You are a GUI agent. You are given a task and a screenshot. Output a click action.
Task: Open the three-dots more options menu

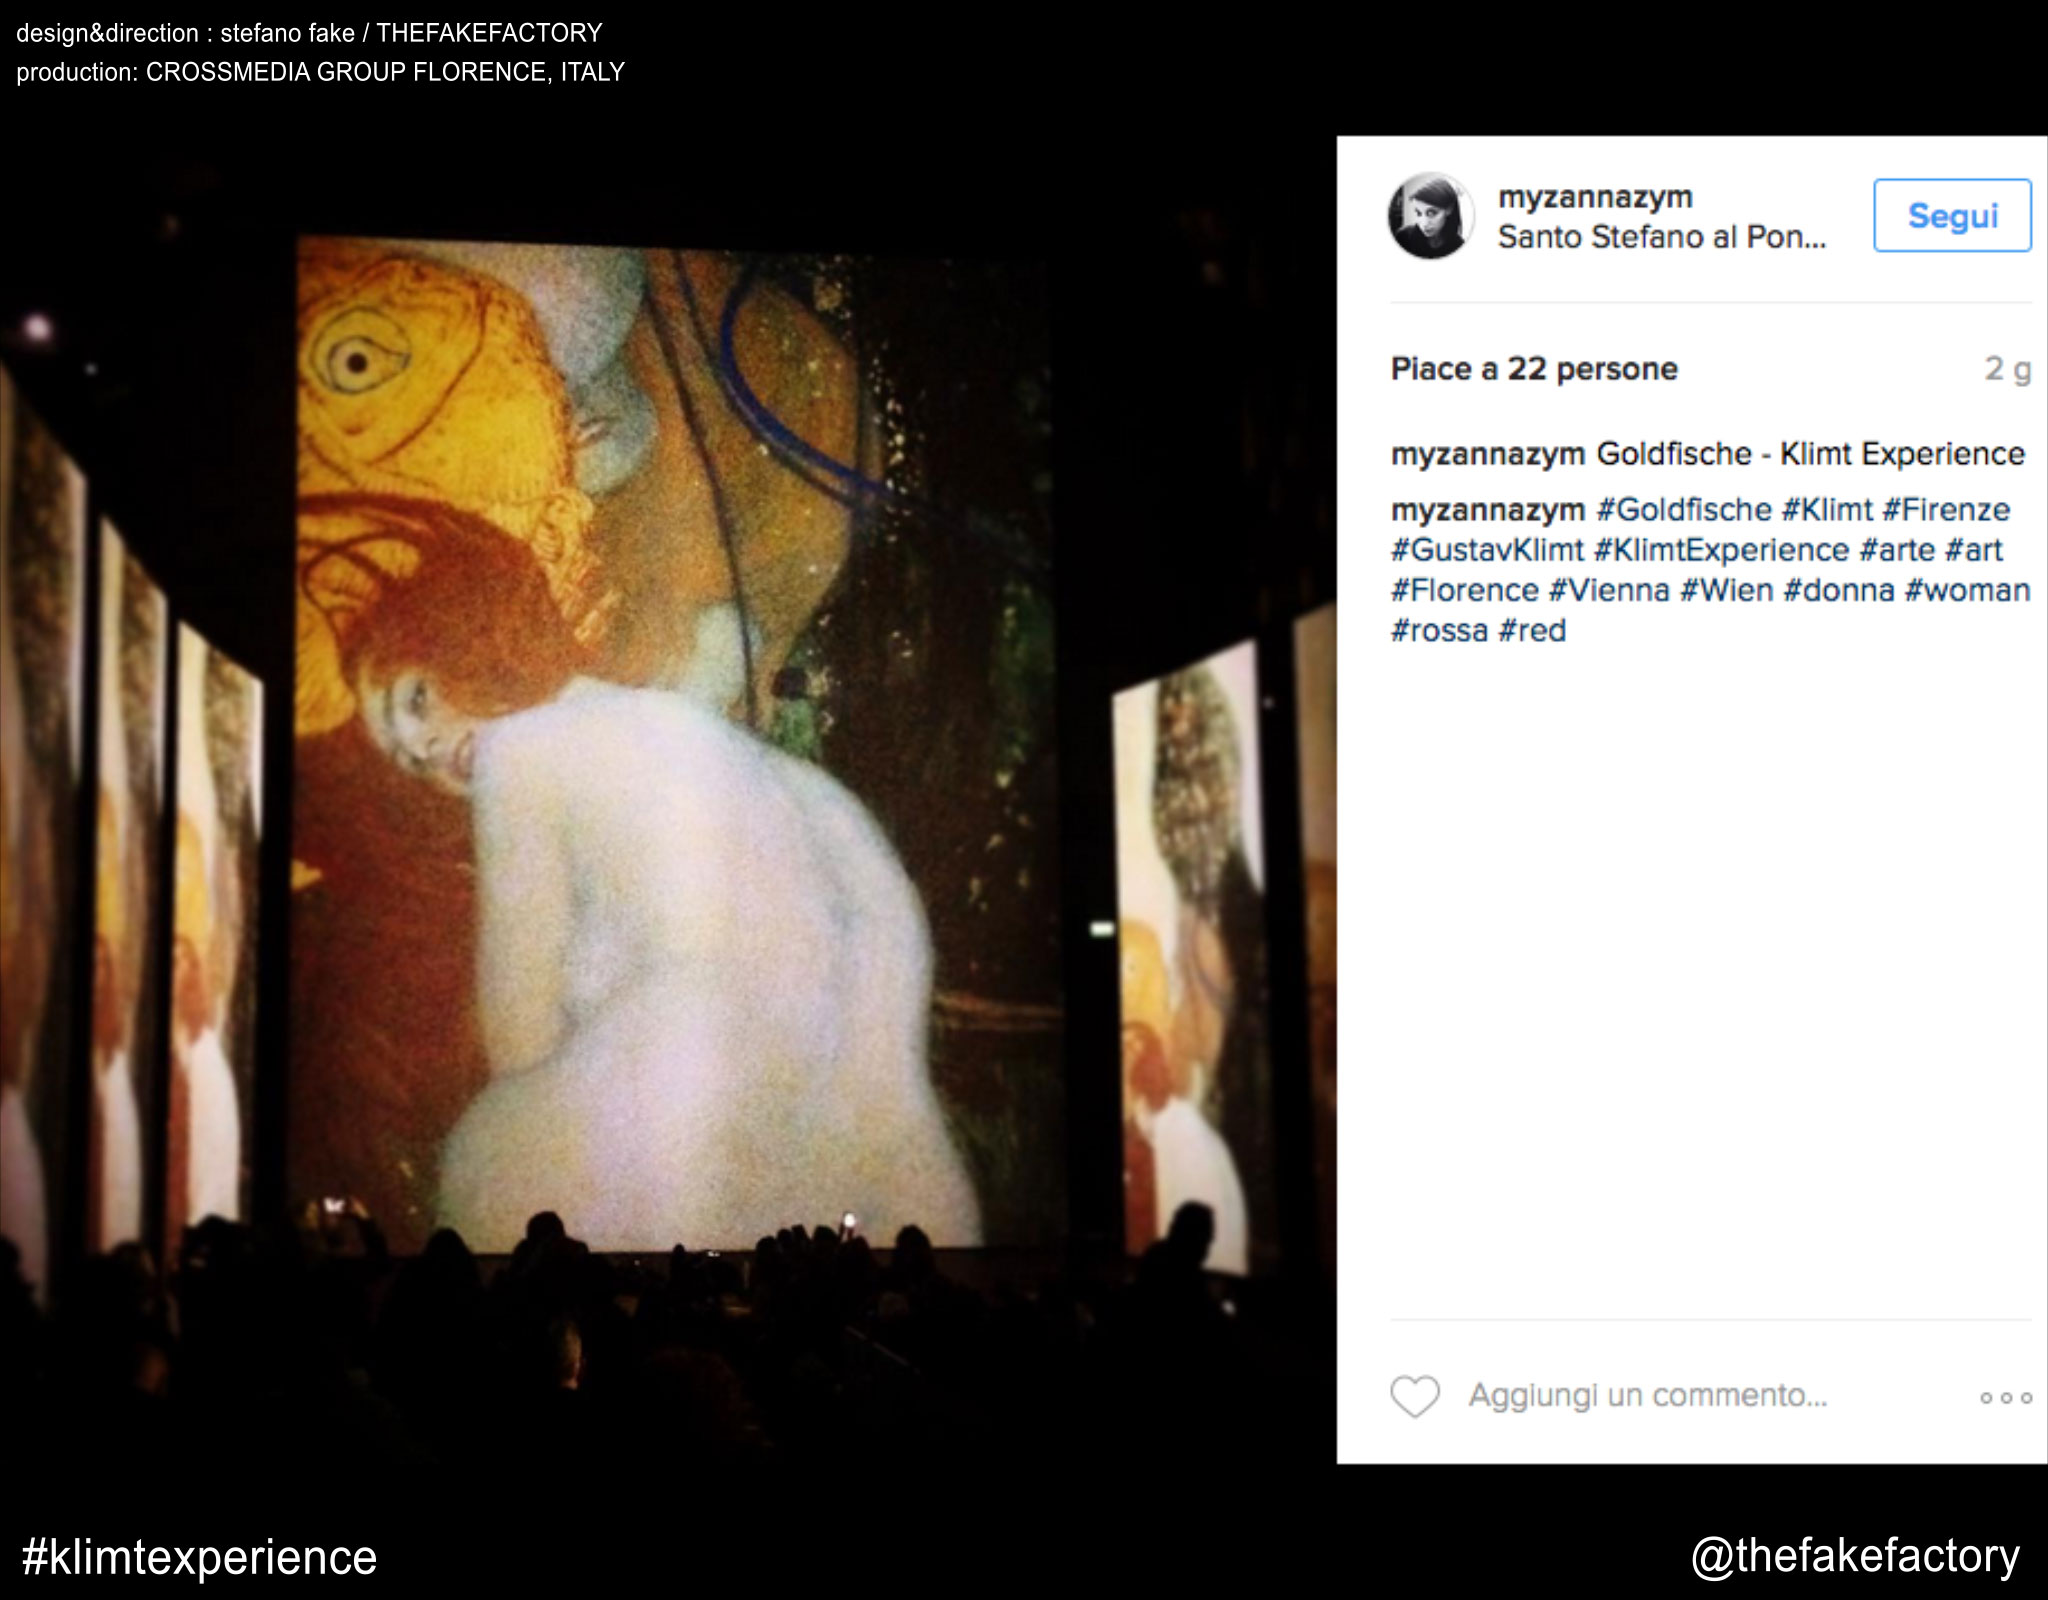click(2006, 1398)
